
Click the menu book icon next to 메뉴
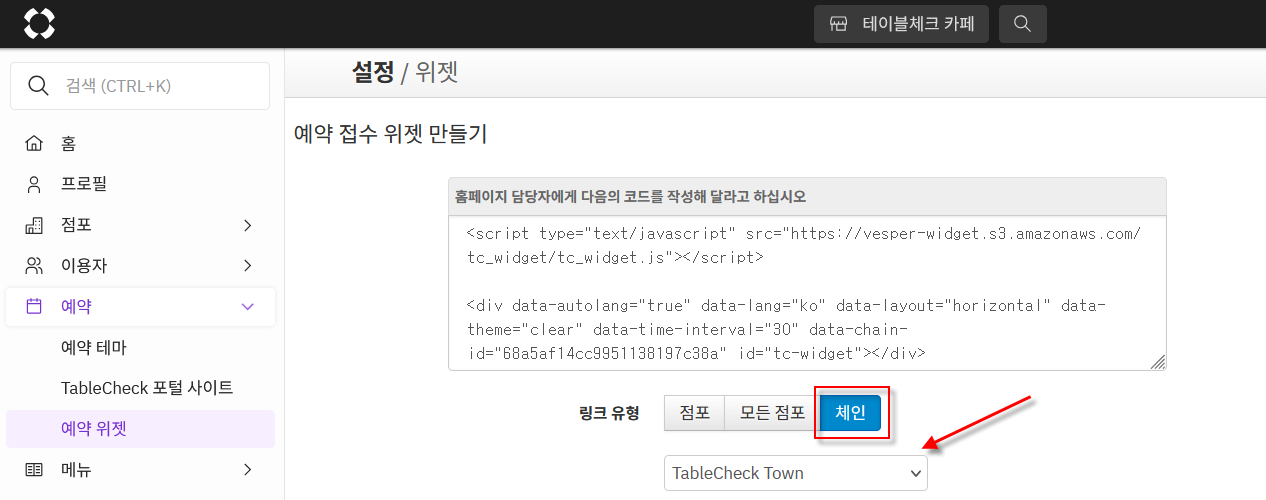click(x=34, y=469)
